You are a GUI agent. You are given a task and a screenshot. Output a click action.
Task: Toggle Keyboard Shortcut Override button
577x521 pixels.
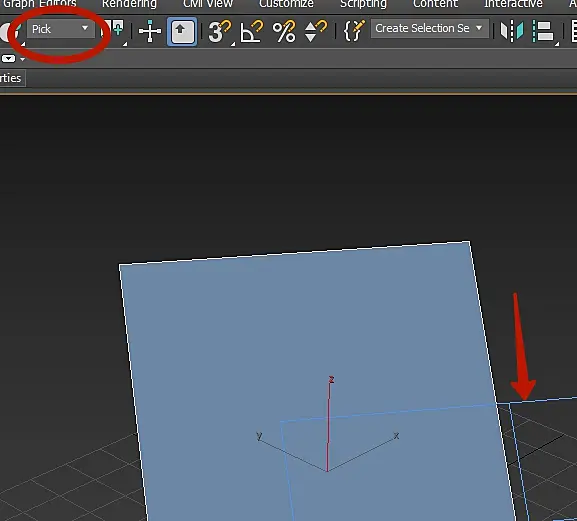(182, 32)
